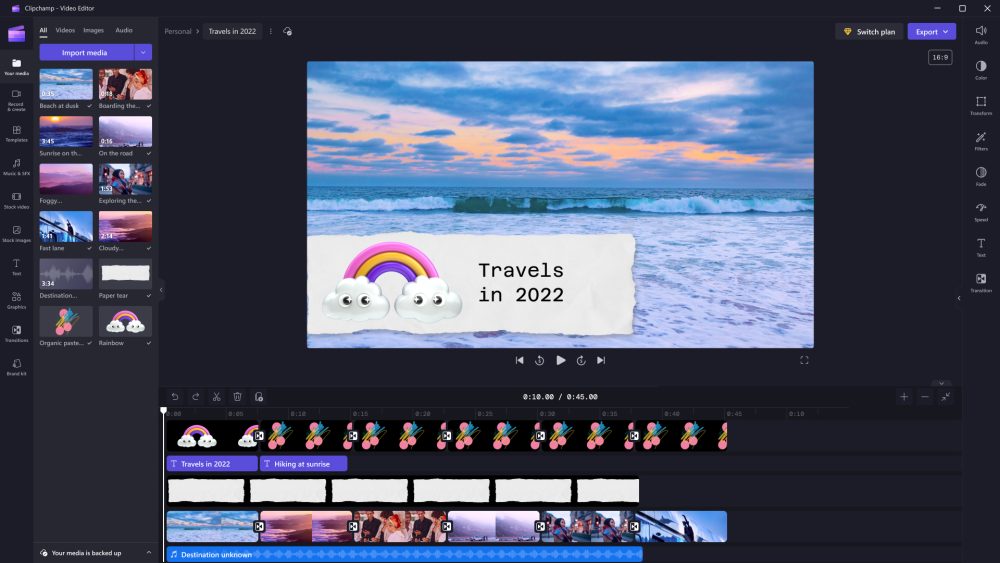Click the split scissors tool
Image resolution: width=1000 pixels, height=563 pixels.
(216, 397)
